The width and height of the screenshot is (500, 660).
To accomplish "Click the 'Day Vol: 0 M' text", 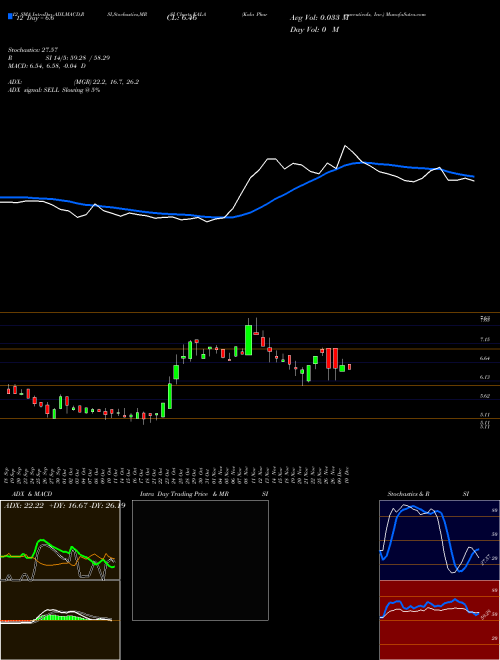I will 314,29.
